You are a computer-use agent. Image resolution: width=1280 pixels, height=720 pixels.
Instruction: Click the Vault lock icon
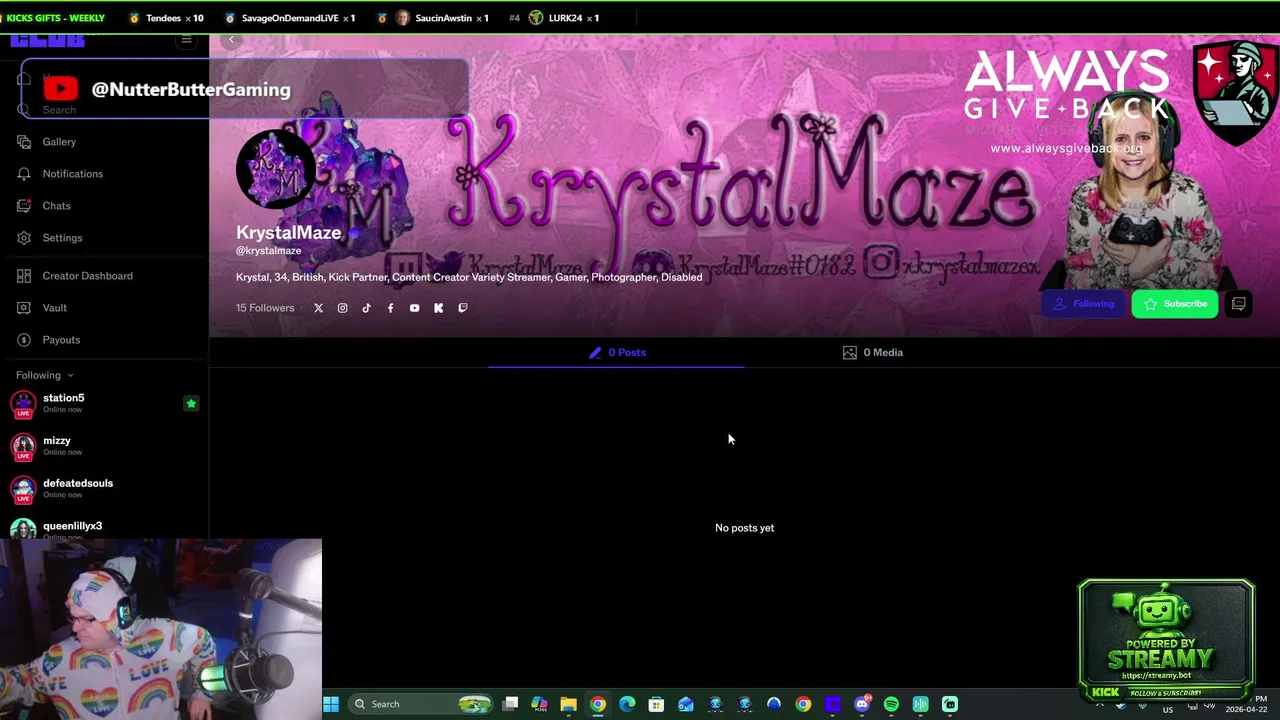24,308
